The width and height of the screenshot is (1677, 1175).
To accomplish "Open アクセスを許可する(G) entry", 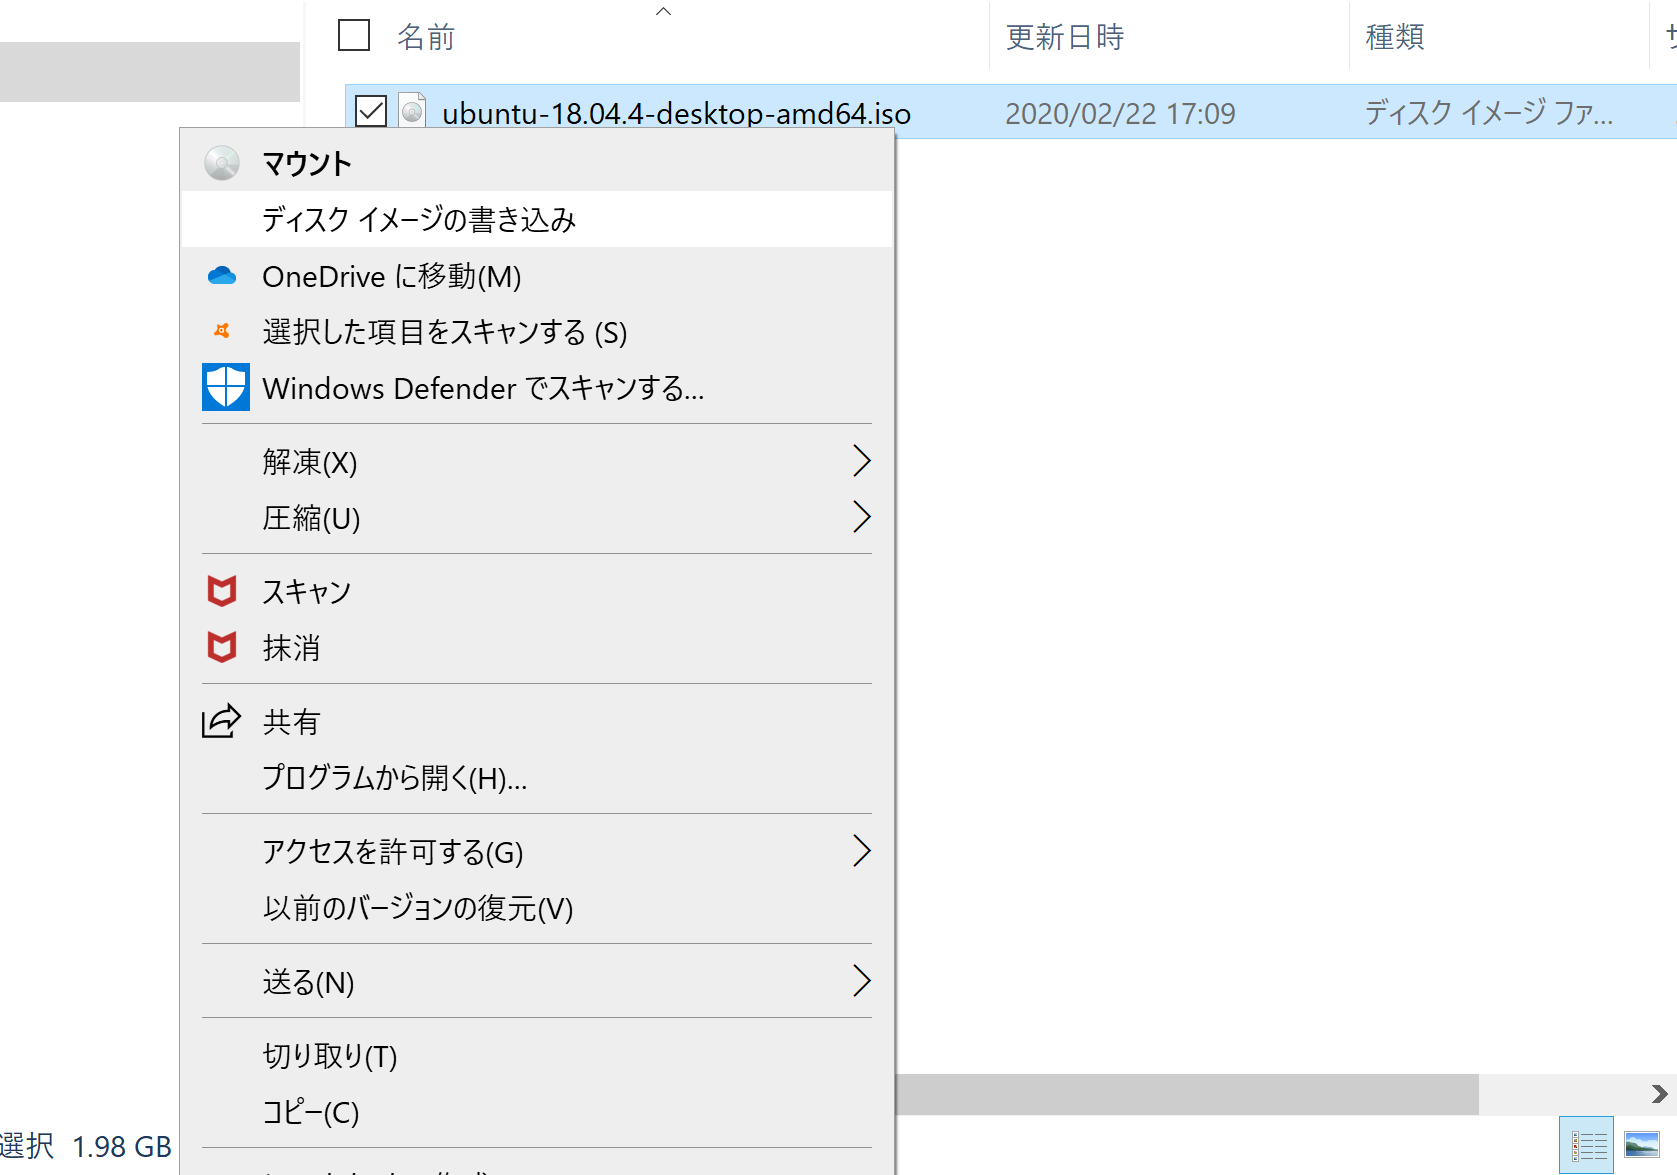I will (537, 852).
